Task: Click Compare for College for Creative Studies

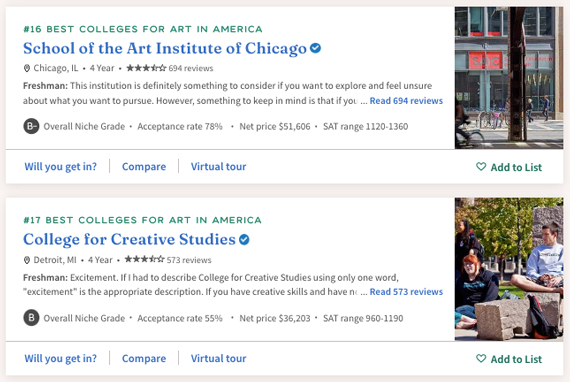Action: point(144,359)
